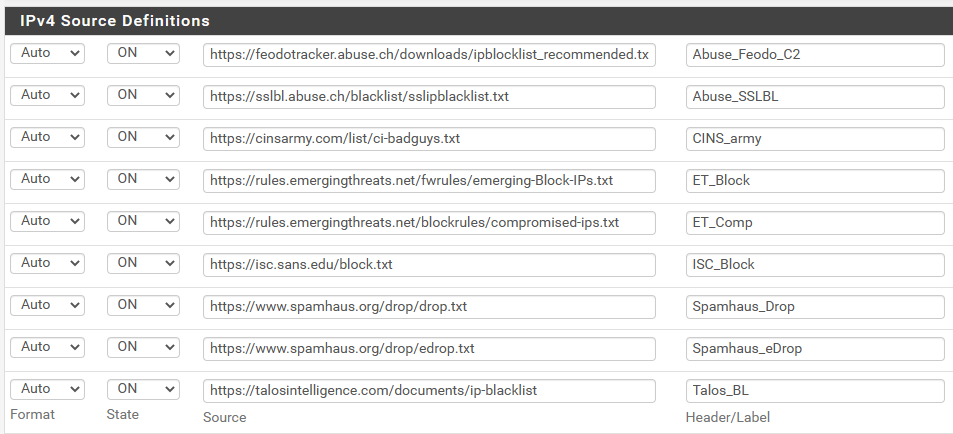Screen dimensions: 953x434
Task: Select the cinsarmy.com ci-badguys.txt source field
Action: click(x=429, y=139)
